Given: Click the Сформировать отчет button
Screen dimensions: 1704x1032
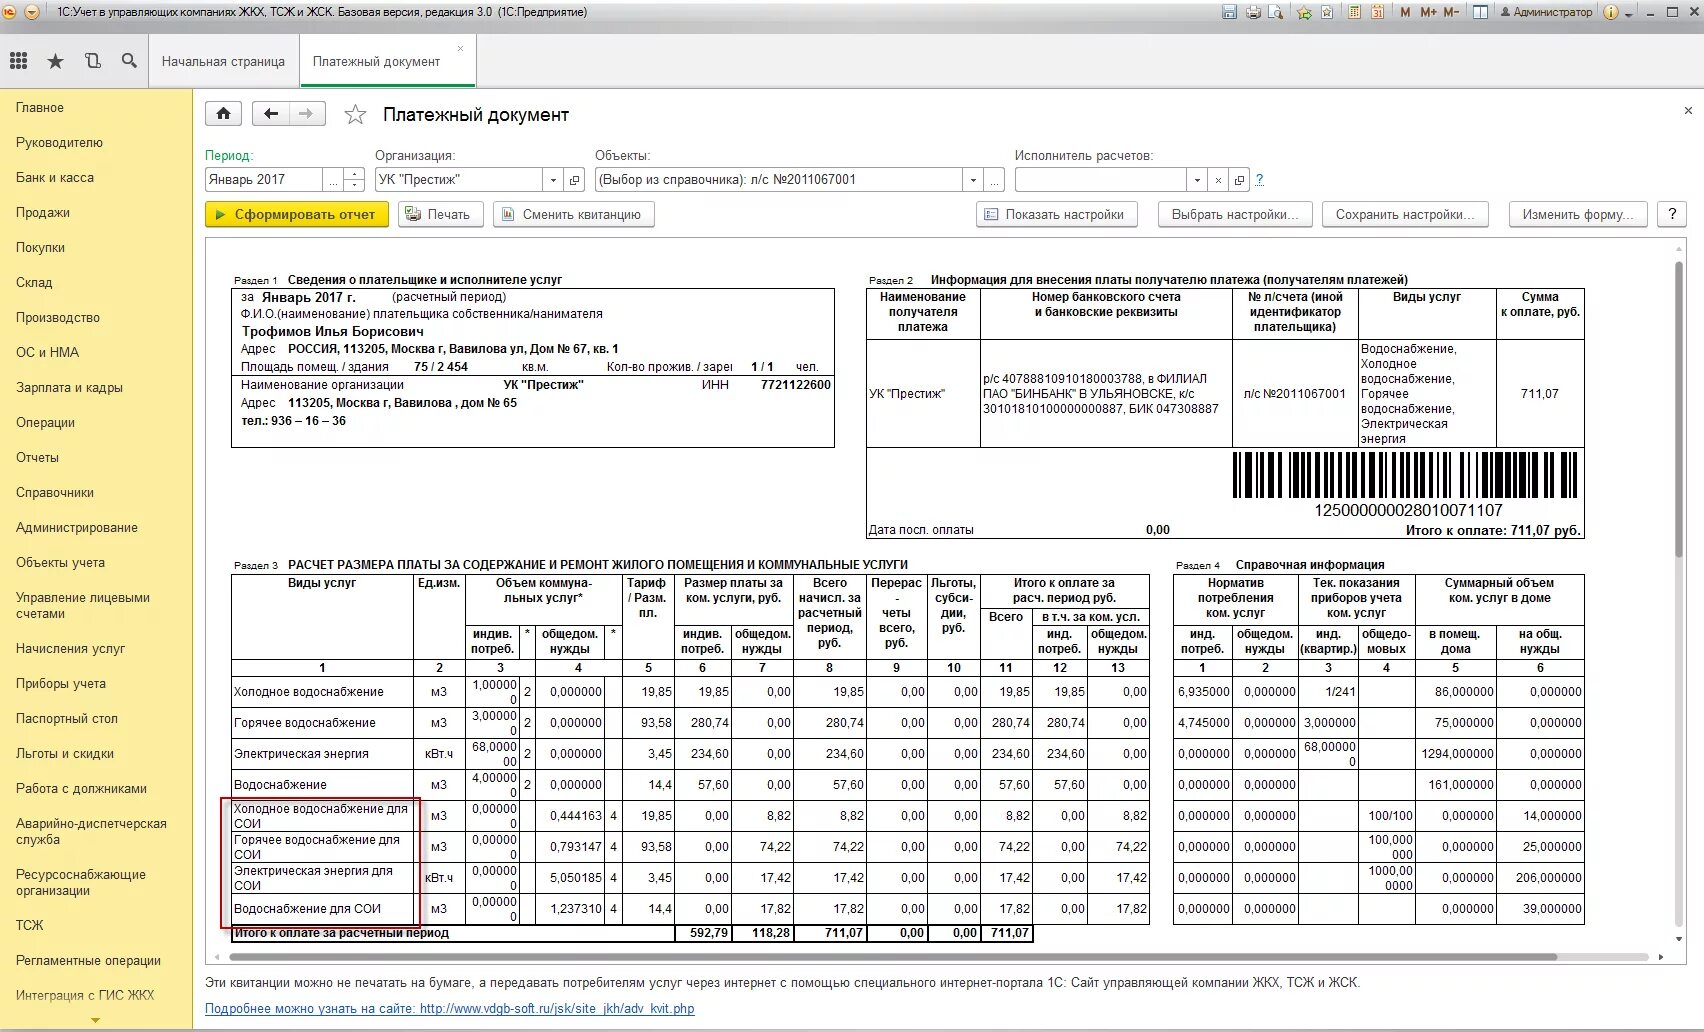Looking at the screenshot, I should (297, 214).
